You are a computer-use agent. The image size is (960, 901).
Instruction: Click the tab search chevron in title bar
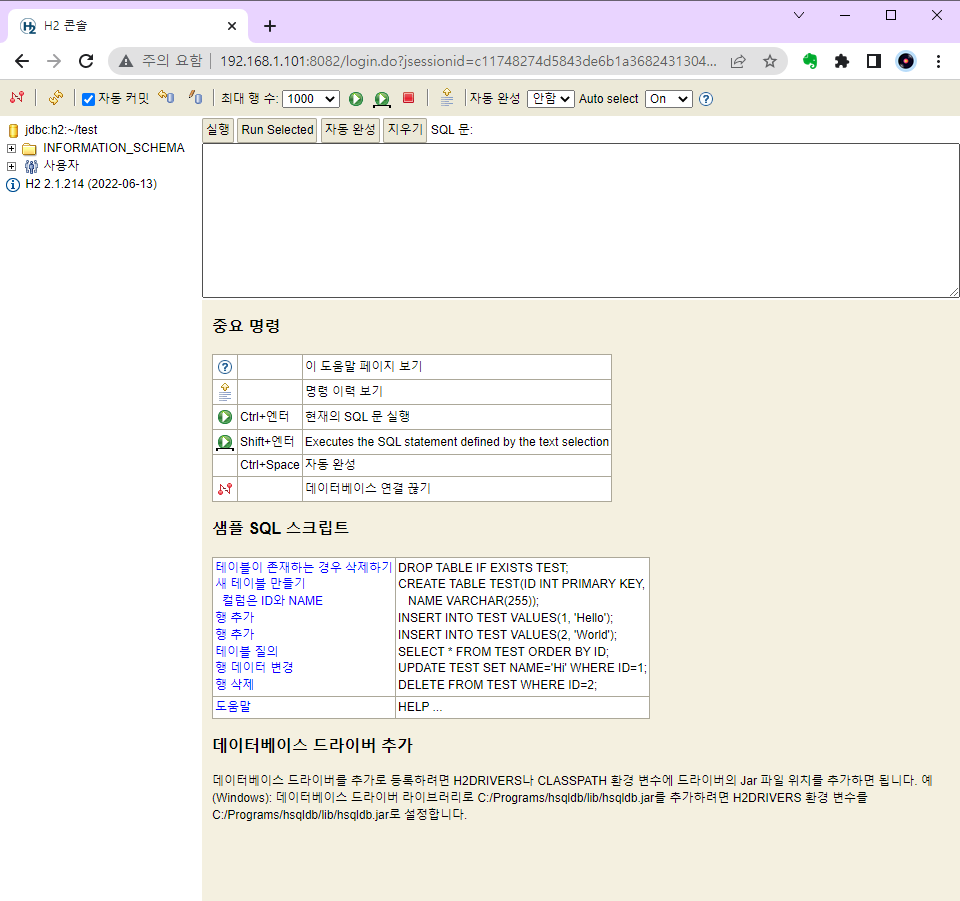pyautogui.click(x=799, y=15)
